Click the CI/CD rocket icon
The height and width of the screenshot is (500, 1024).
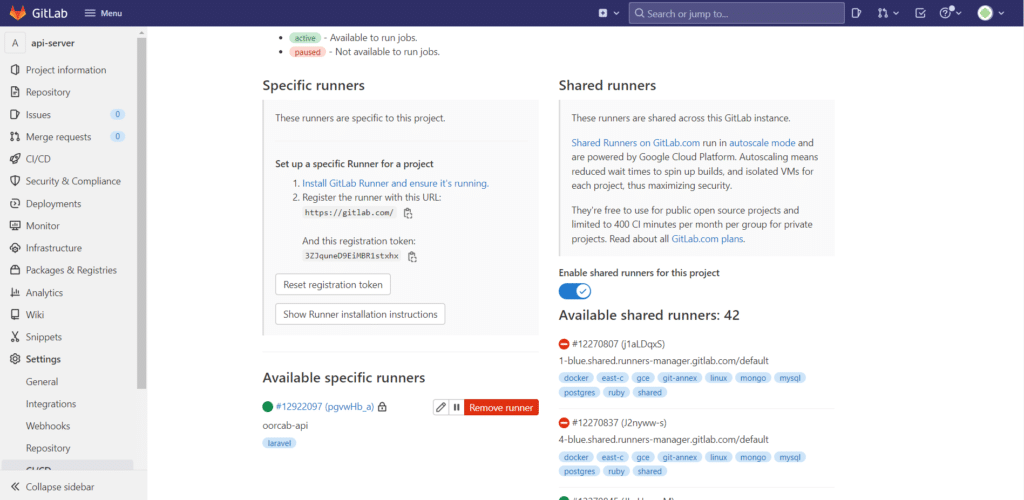coord(15,159)
